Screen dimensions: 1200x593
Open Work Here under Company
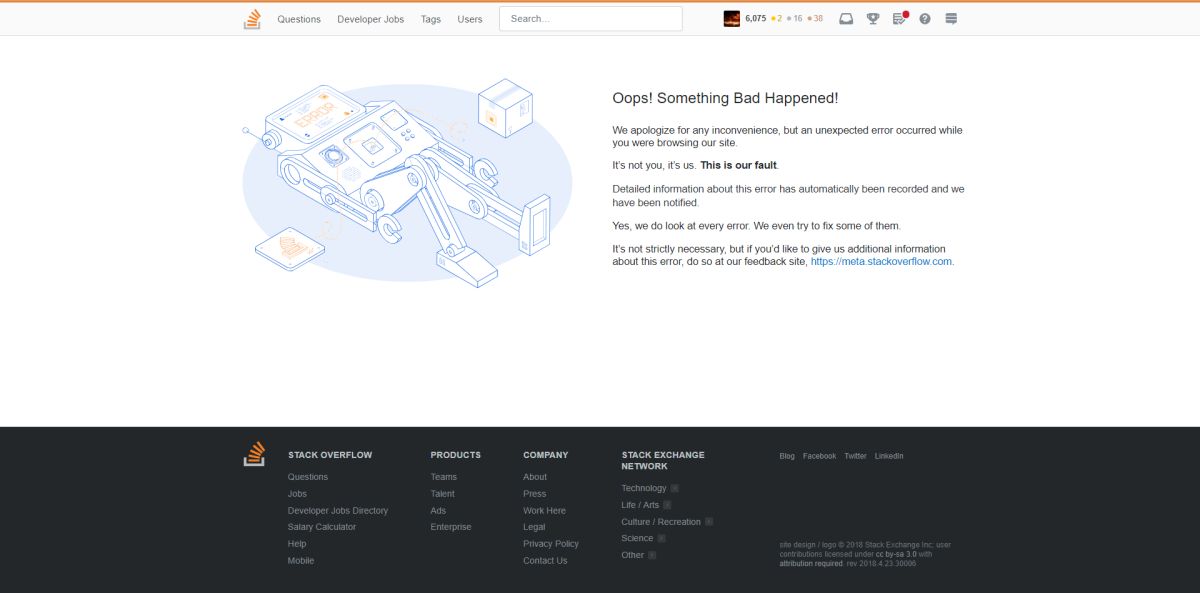[x=544, y=511]
